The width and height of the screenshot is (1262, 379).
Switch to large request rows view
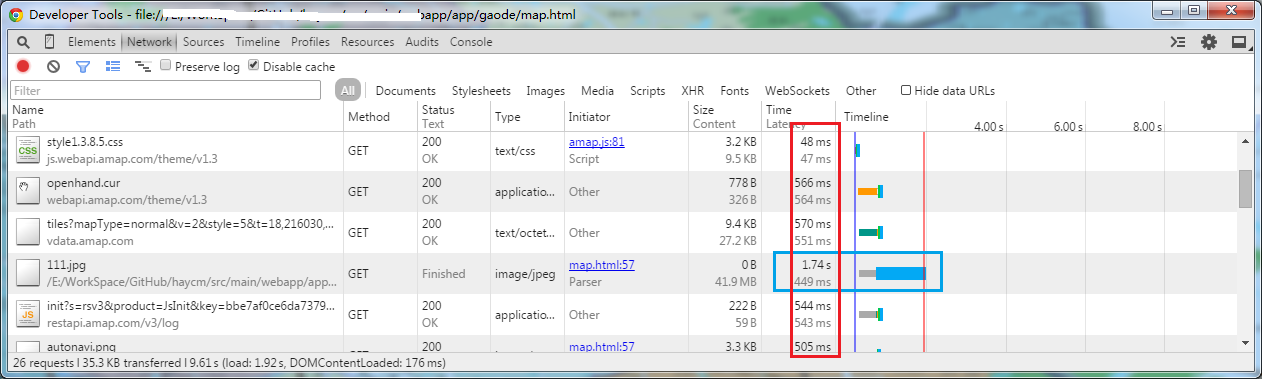coord(113,66)
